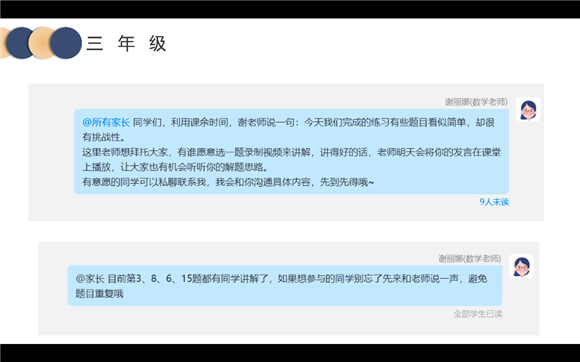The image size is (580, 362).
Task: Click teacher avatar beside the second message
Action: pos(521,266)
